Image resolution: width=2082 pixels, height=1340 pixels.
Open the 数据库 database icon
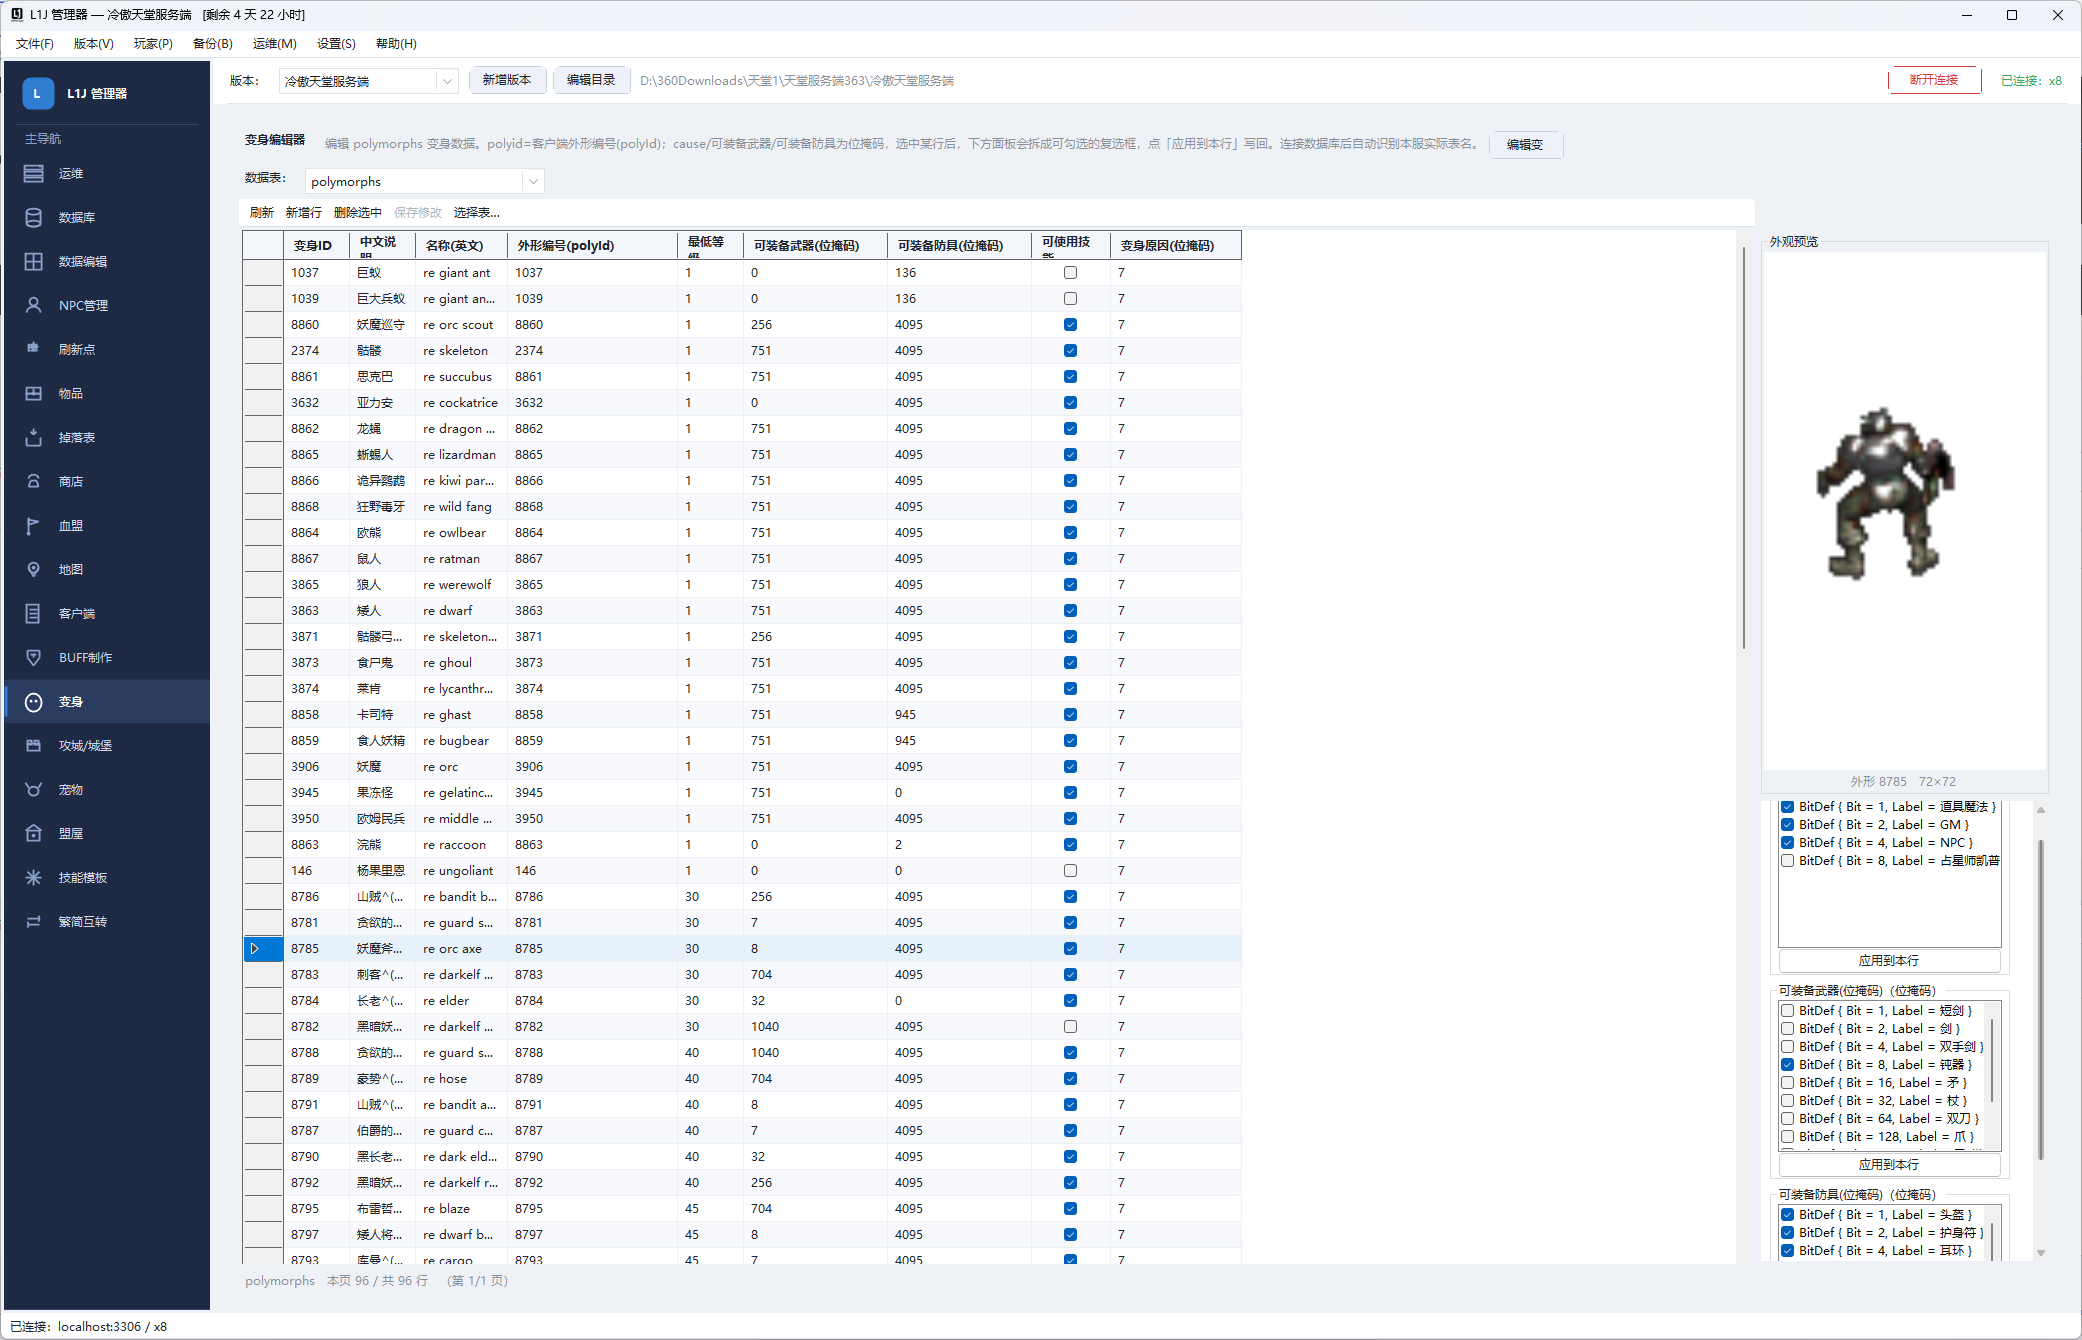[33, 218]
